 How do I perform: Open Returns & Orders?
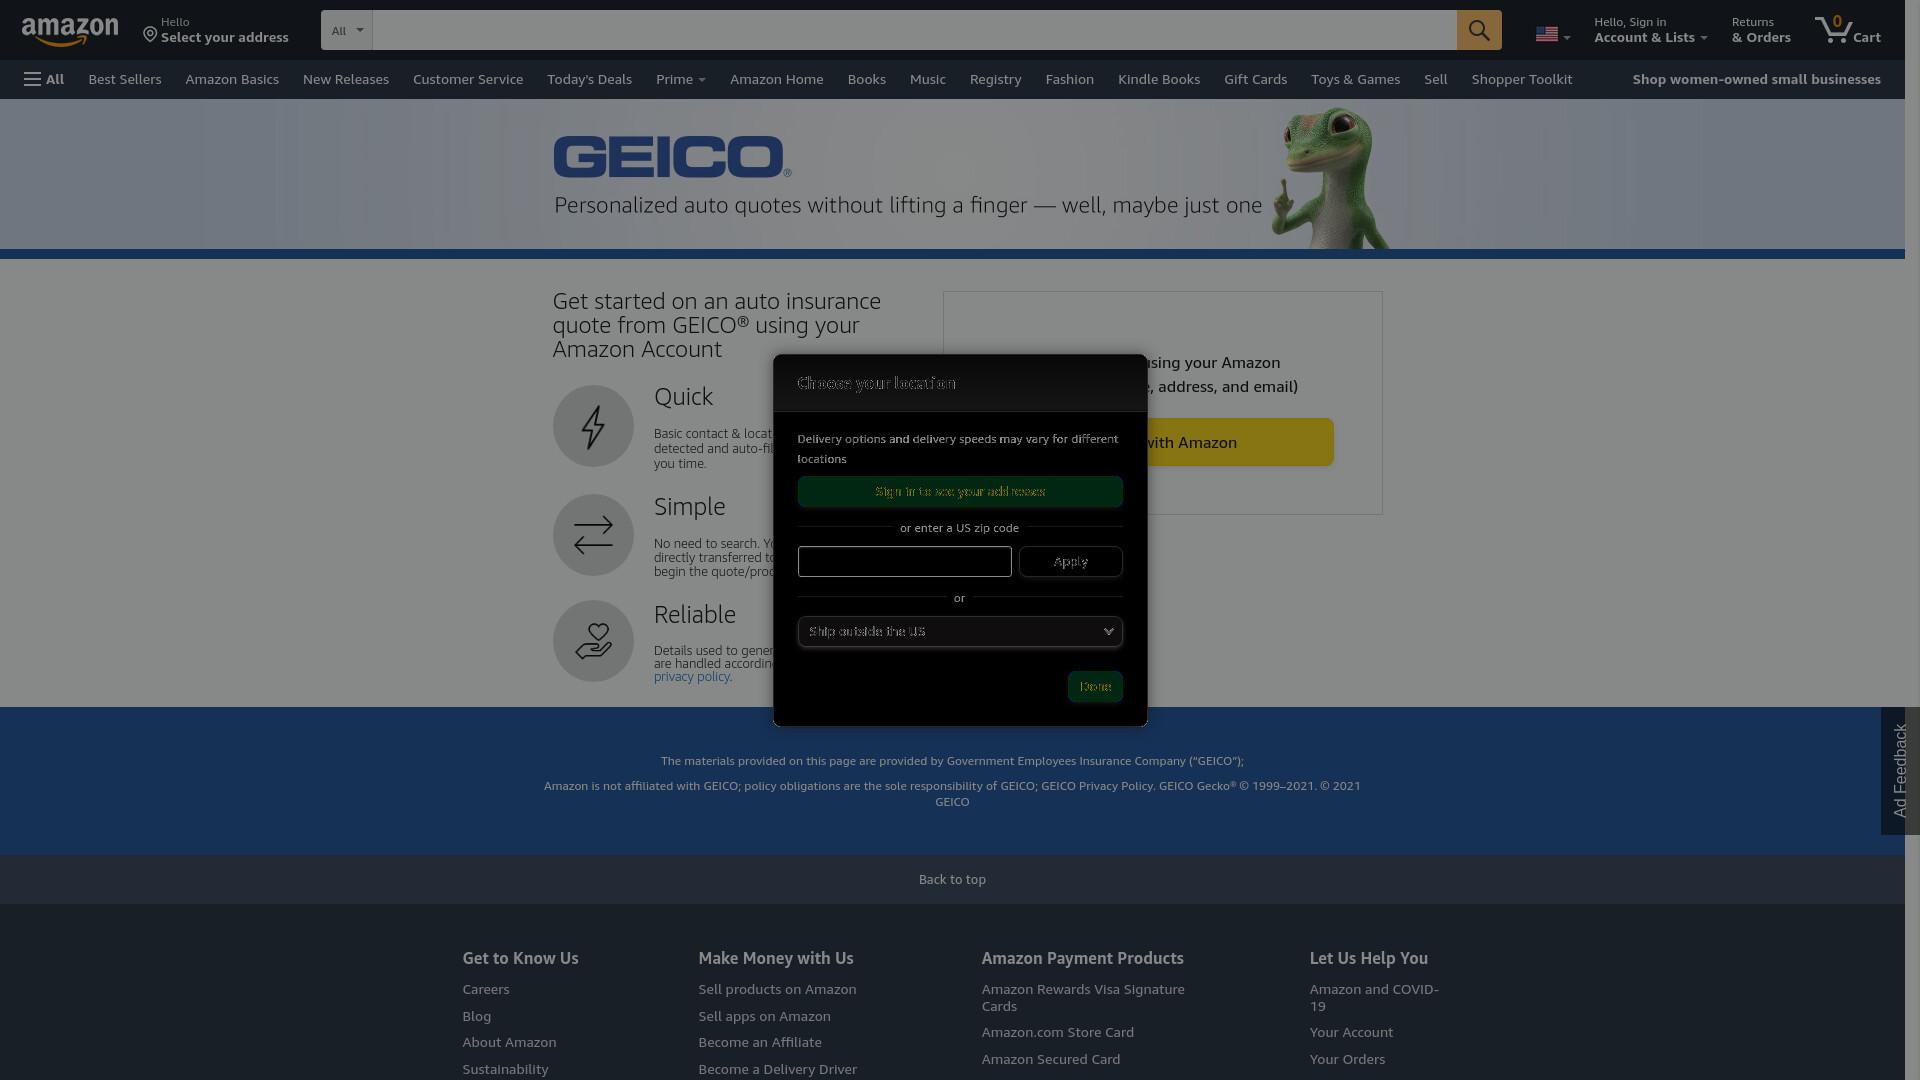[1761, 30]
